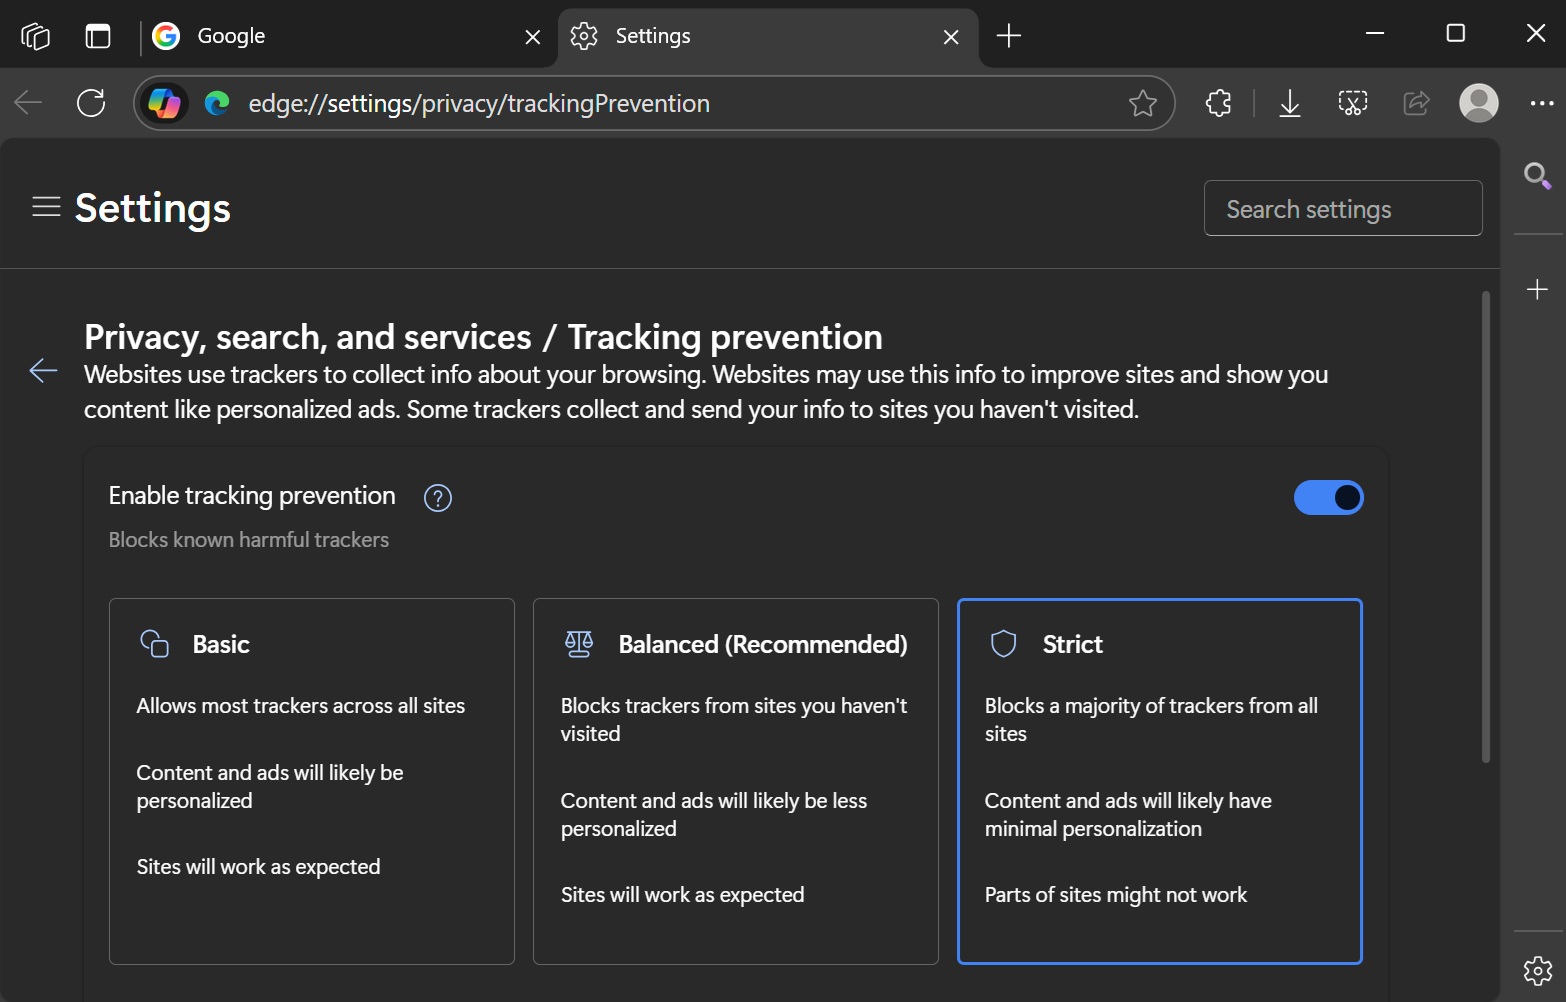Click the Copilot icon in address bar
1566x1002 pixels.
click(164, 103)
